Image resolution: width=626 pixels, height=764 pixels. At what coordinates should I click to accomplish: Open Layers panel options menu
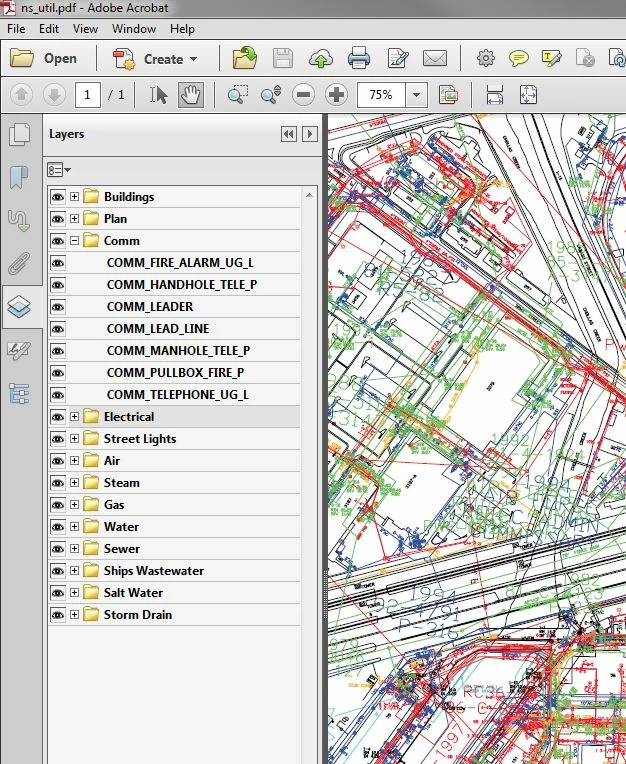click(x=59, y=170)
